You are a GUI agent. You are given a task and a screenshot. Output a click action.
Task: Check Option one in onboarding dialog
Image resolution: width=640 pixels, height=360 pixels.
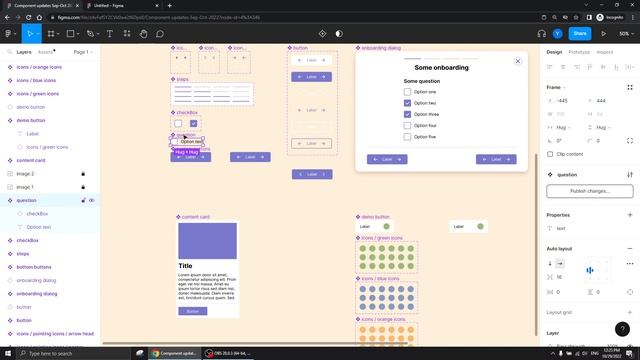(407, 92)
